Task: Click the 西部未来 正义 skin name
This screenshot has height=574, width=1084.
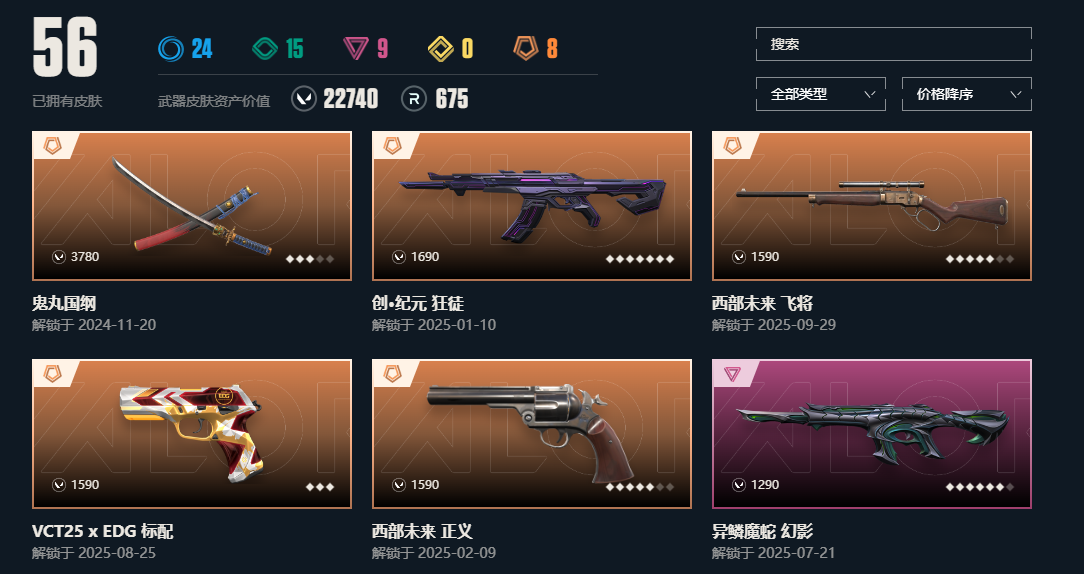Action: coord(422,531)
